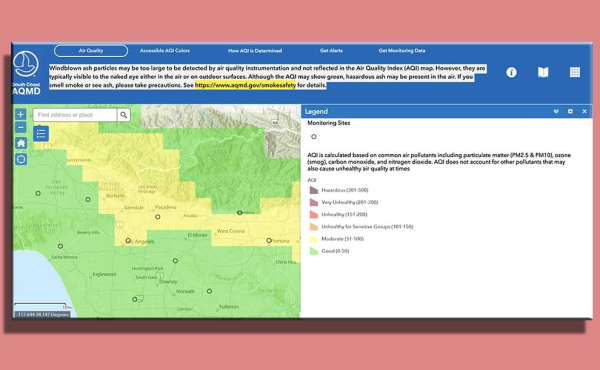Click the 'Fullerton' map label
600x370 pixels.
229,306
